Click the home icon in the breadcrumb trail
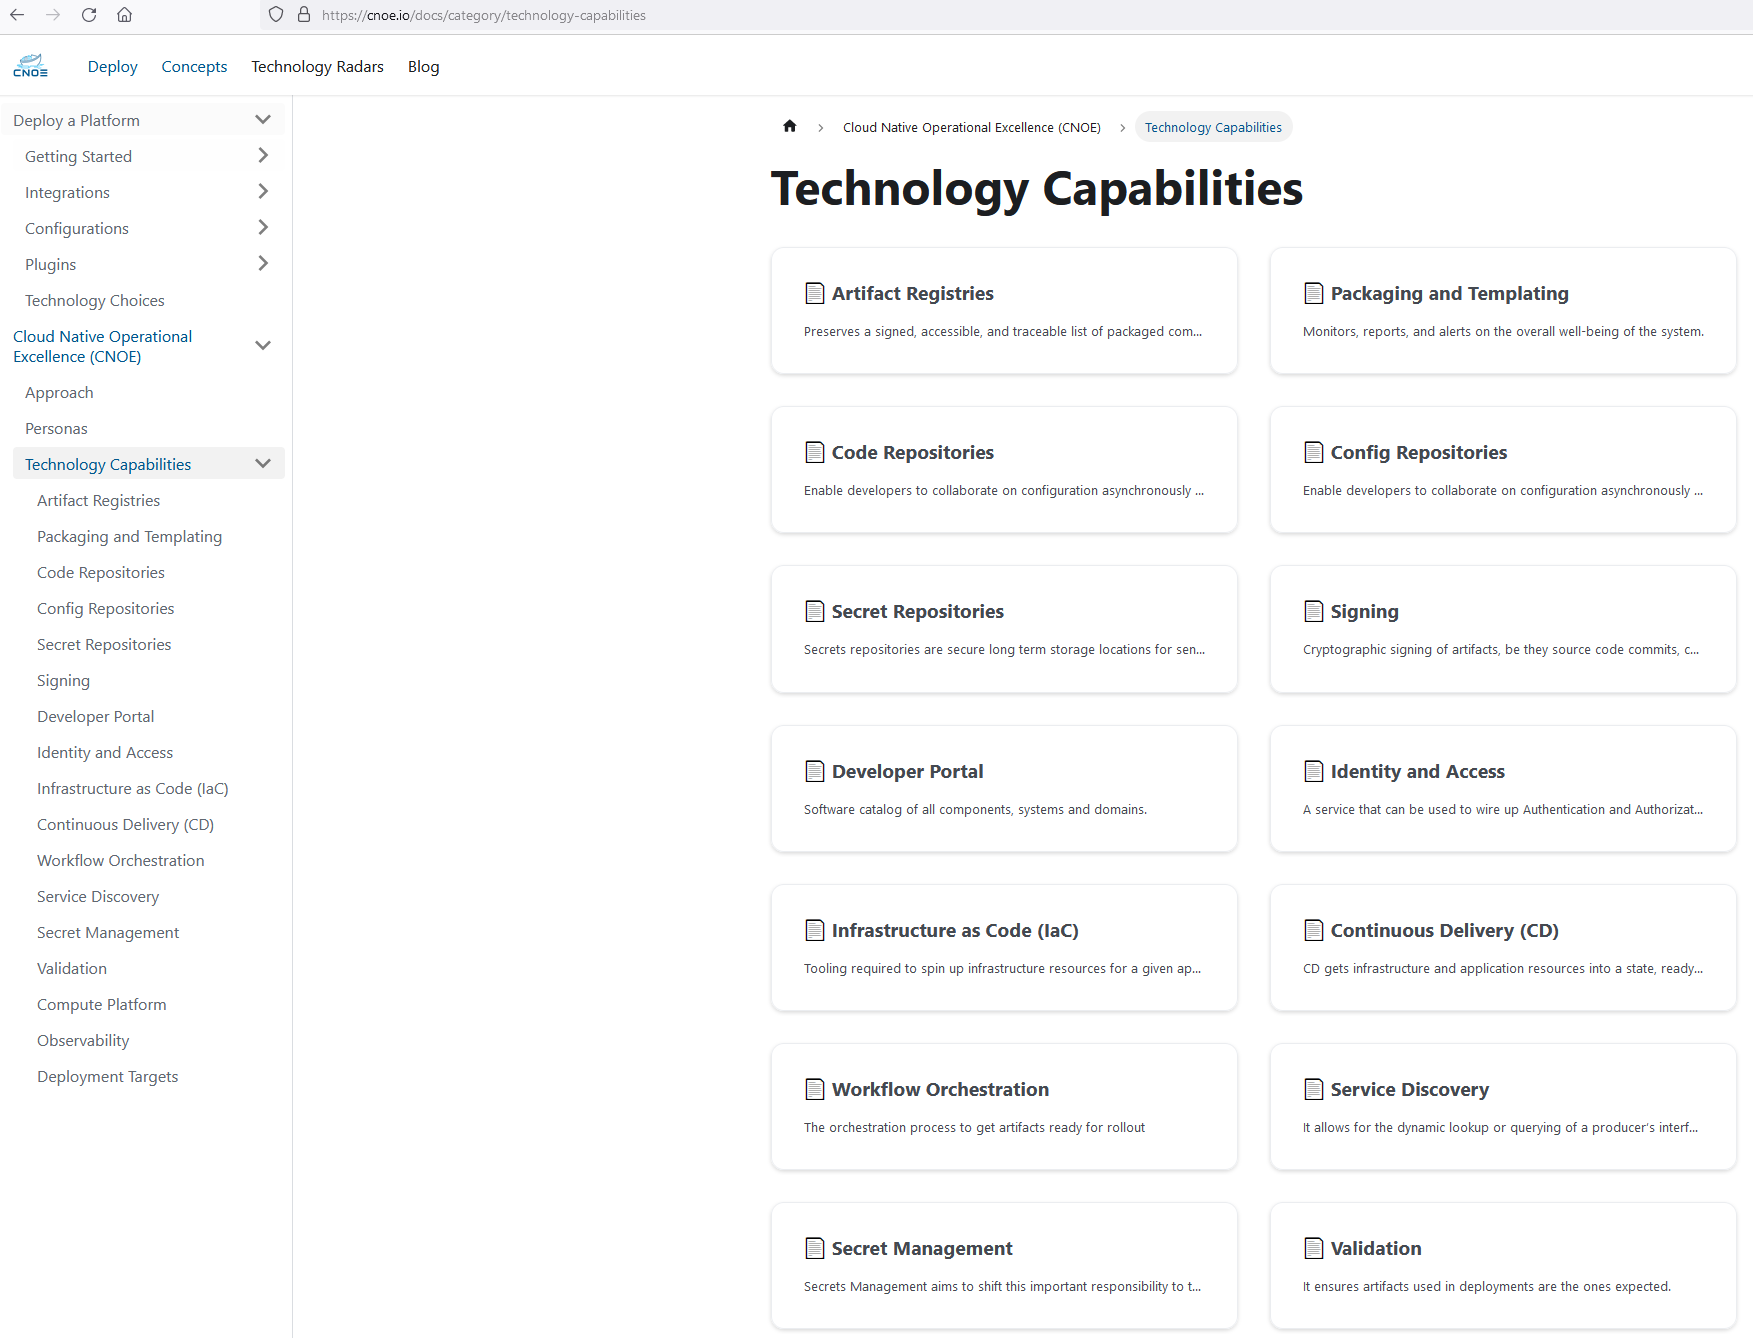The image size is (1753, 1338). coord(789,126)
